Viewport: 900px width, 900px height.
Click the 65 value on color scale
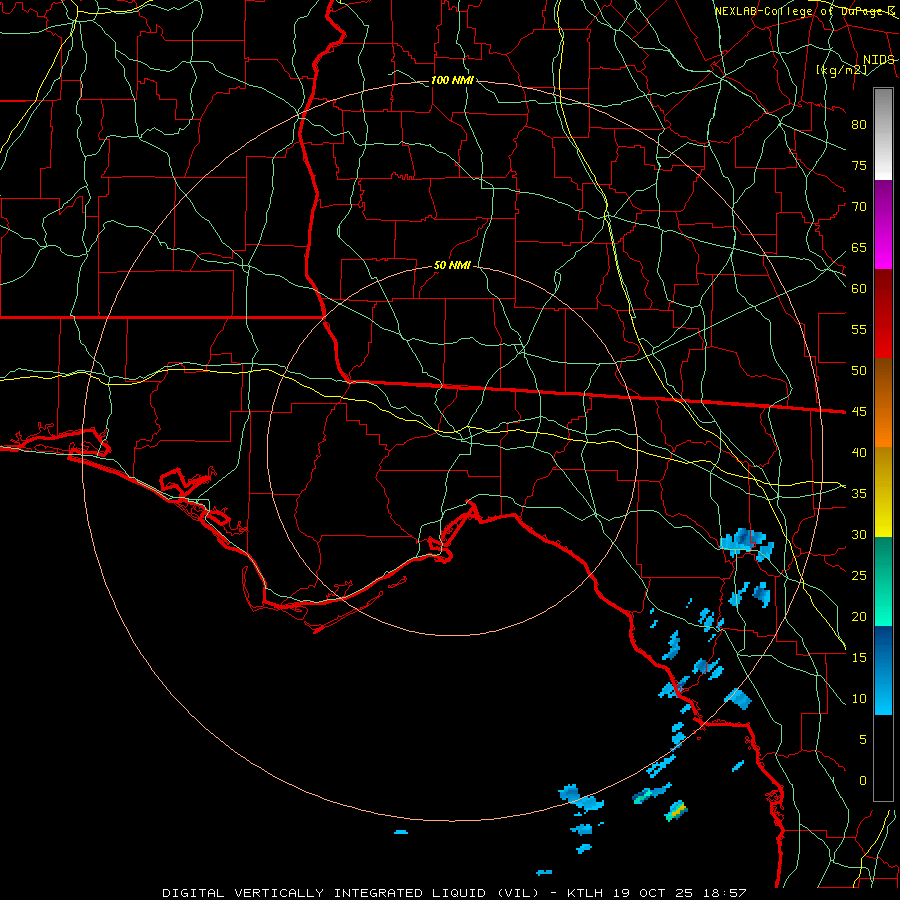[x=859, y=247]
